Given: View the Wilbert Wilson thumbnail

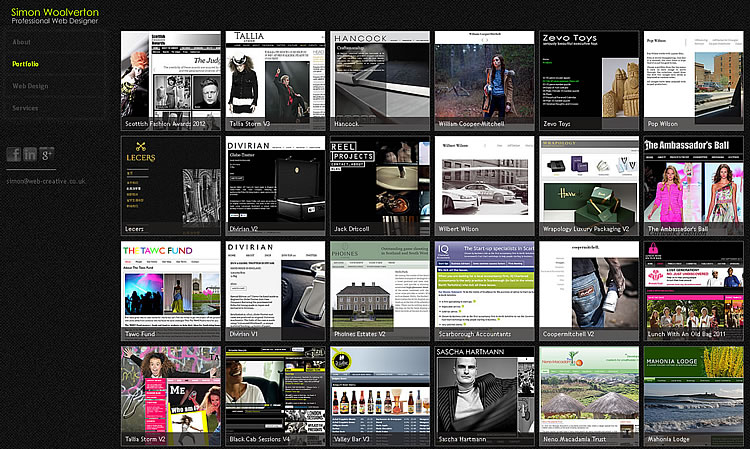Looking at the screenshot, I should point(485,186).
